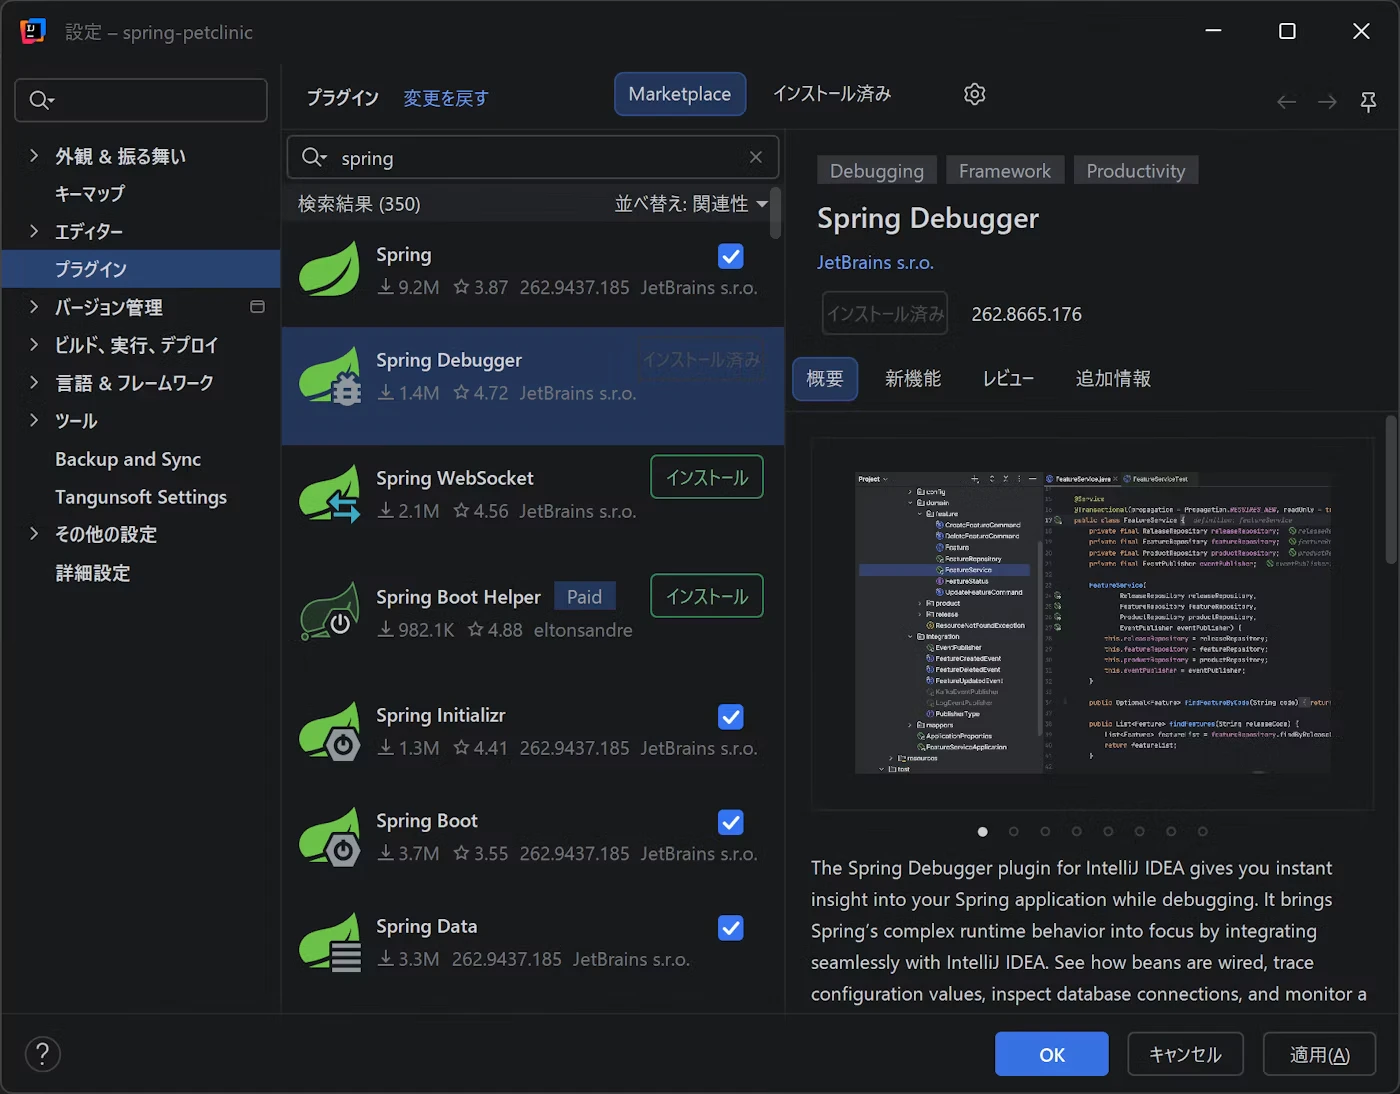Click the Spring Data plugin icon
This screenshot has width=1400, height=1094.
click(330, 942)
